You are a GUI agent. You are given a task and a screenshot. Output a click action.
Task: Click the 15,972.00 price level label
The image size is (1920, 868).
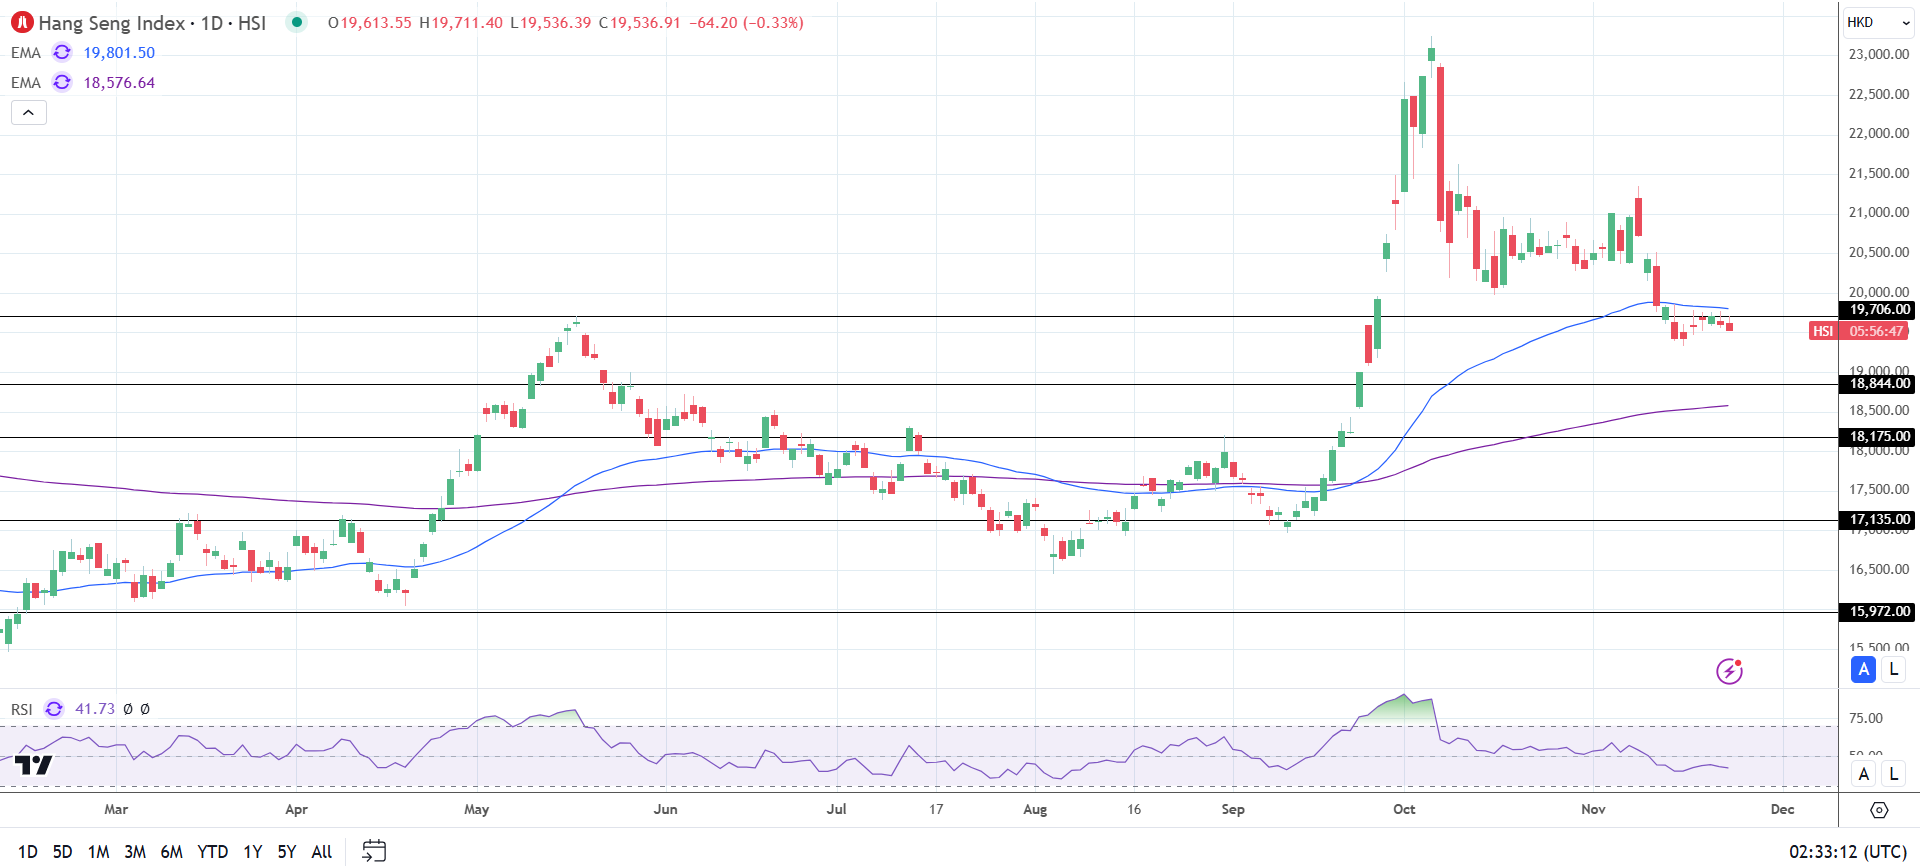click(1879, 612)
